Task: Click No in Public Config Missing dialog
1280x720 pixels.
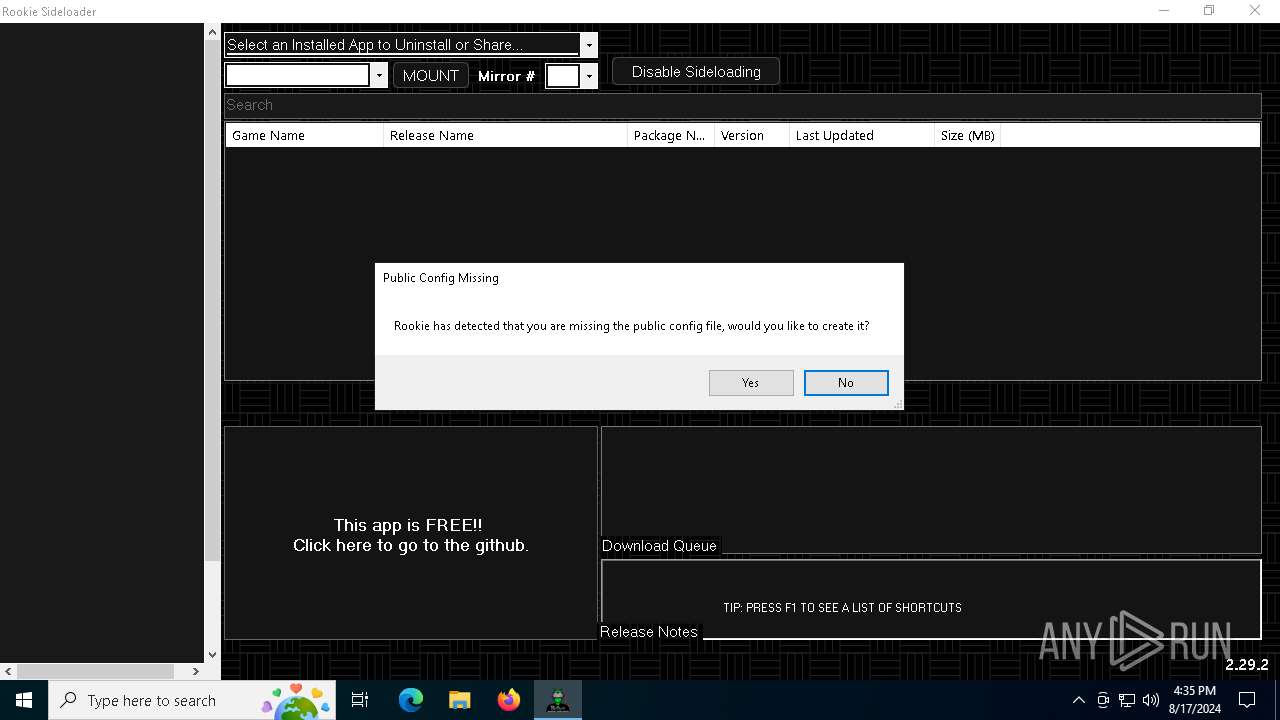Action: coord(846,383)
